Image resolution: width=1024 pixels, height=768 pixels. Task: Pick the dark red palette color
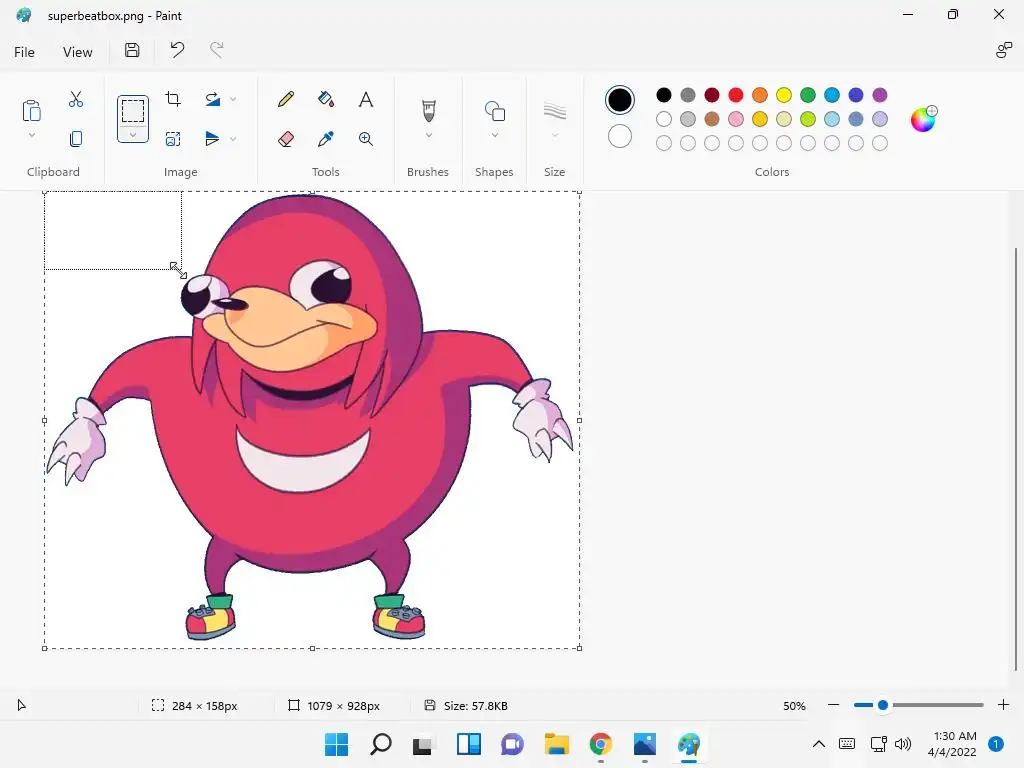pos(712,95)
